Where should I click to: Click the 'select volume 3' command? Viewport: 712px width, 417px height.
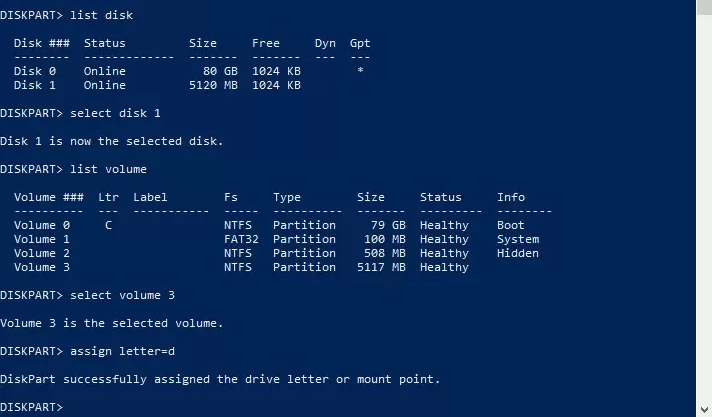[122, 295]
